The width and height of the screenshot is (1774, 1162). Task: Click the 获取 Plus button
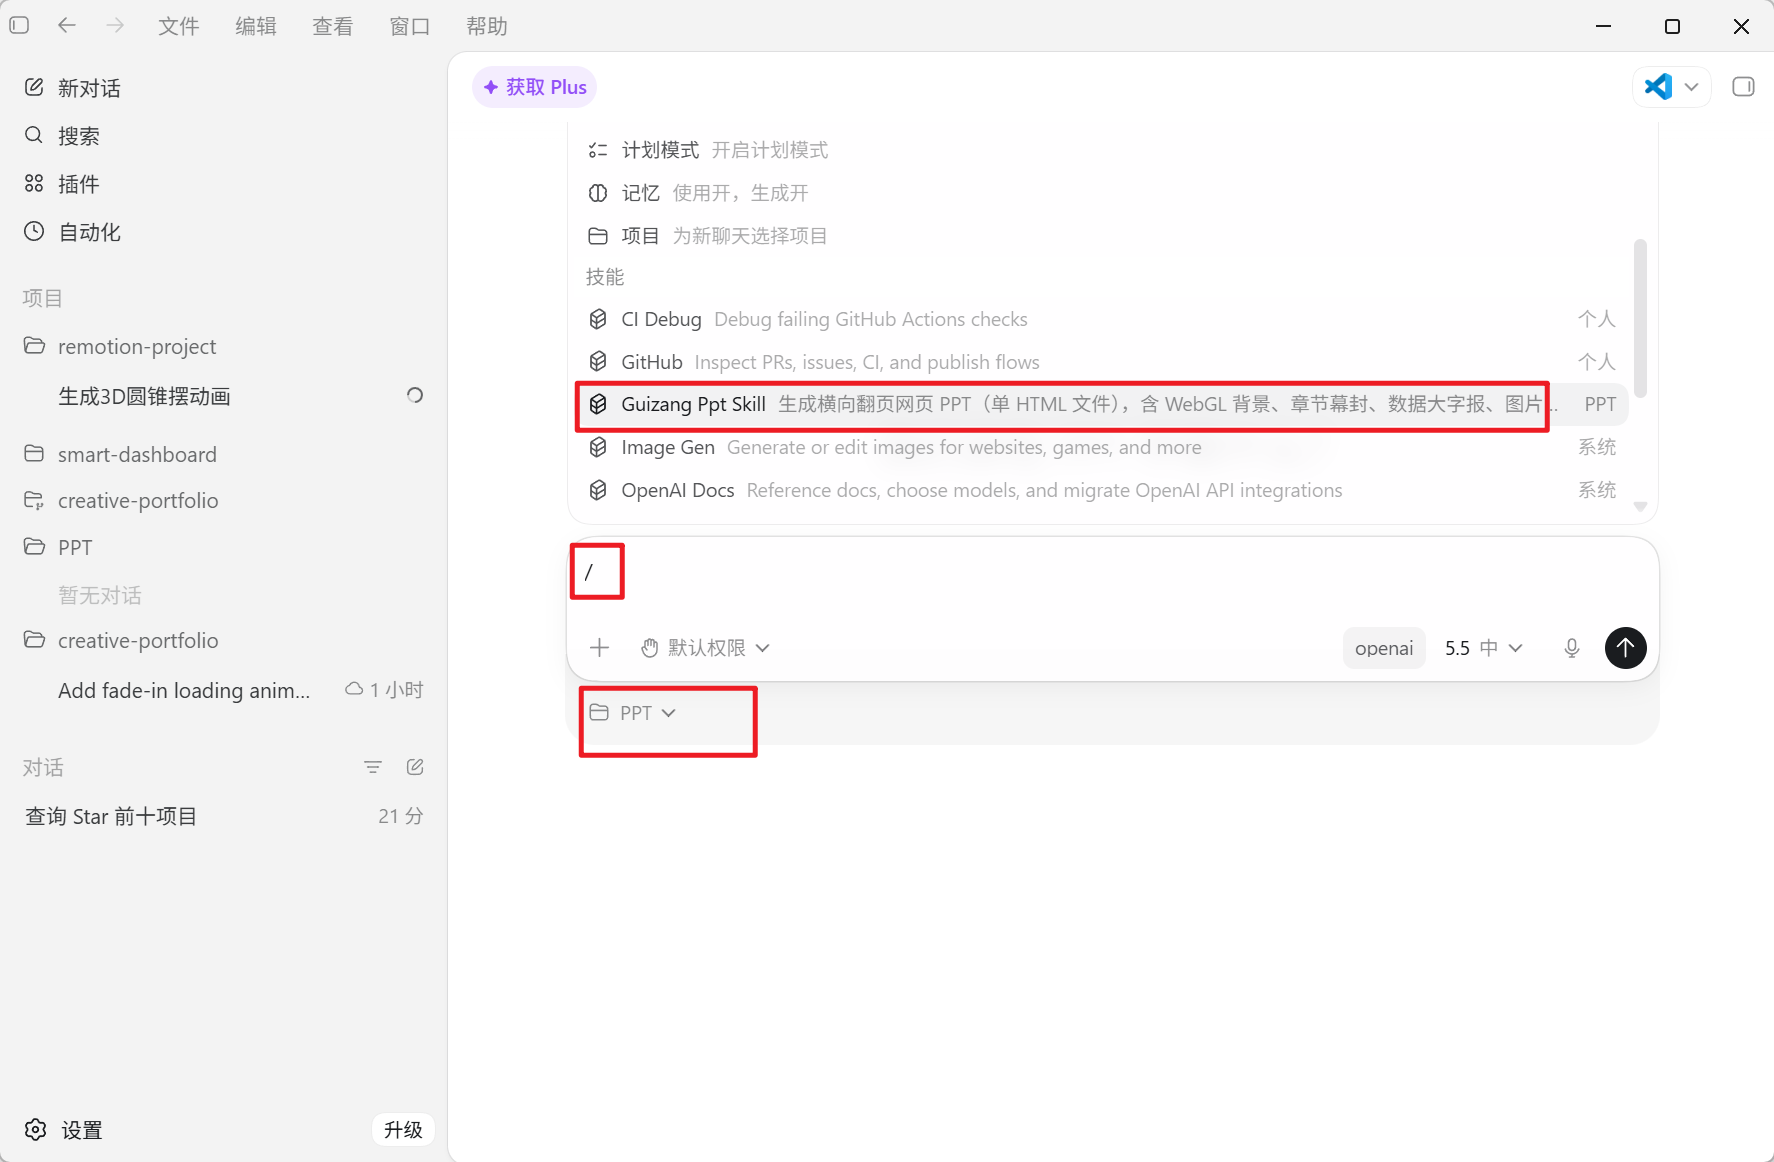click(534, 87)
